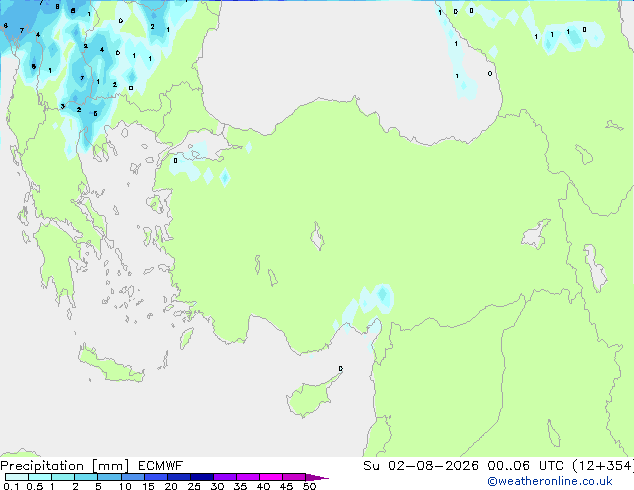Viewport: 634px width, 490px height.
Task: Pick the legend swatch between 5 and 10
Action: point(109,477)
